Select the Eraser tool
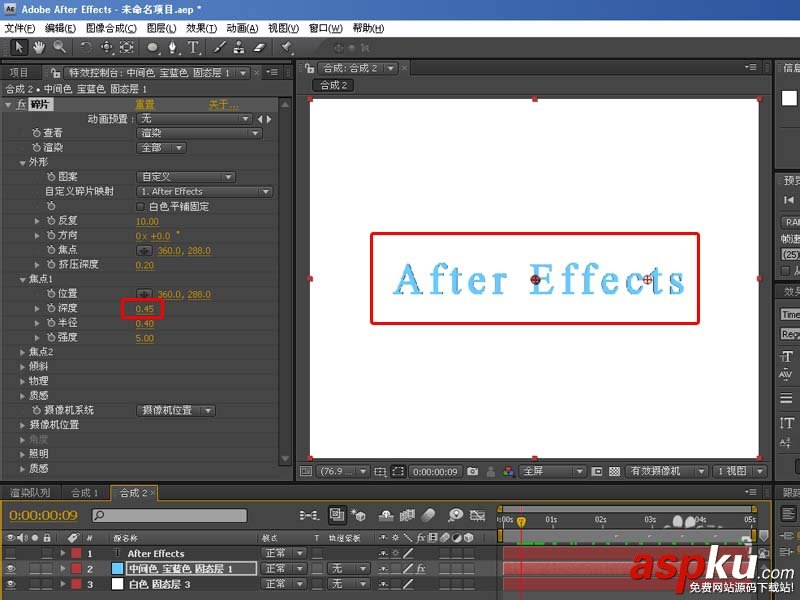The height and width of the screenshot is (600, 800). (x=260, y=47)
